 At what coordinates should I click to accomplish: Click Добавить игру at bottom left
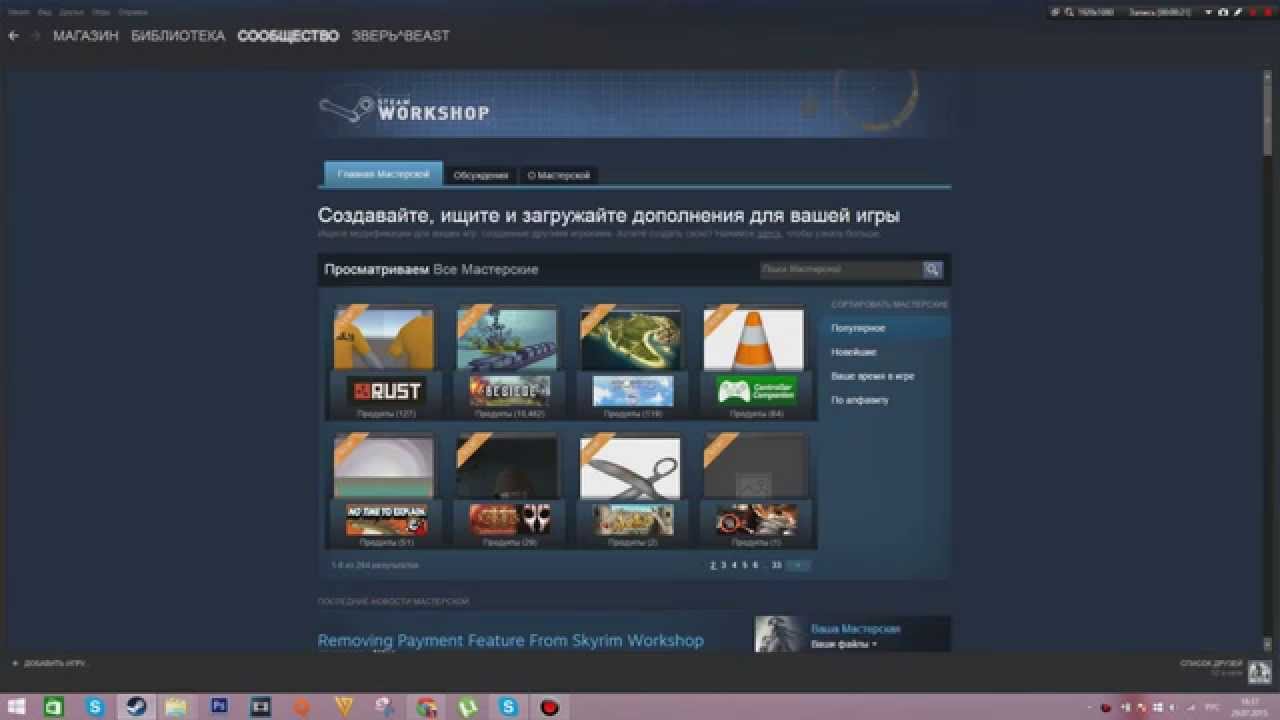pos(48,663)
